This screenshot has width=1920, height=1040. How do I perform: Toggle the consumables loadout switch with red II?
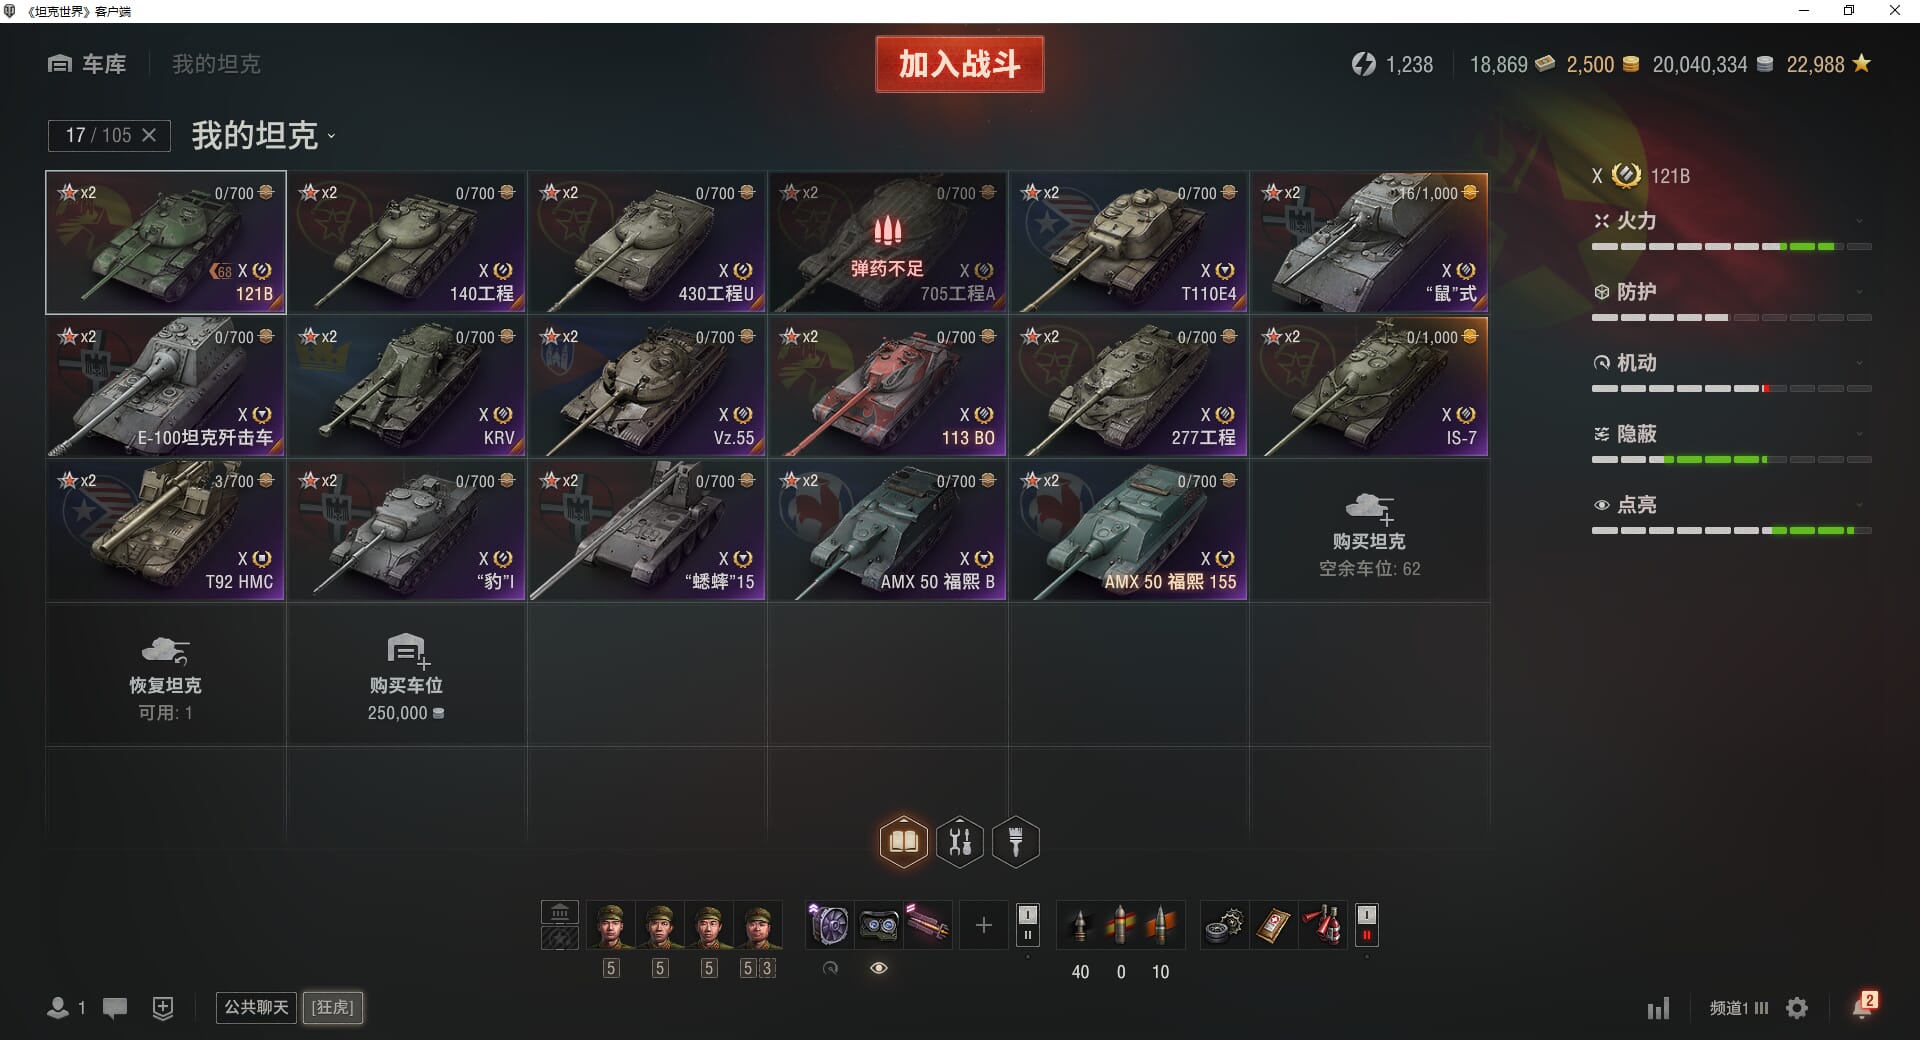[x=1367, y=925]
